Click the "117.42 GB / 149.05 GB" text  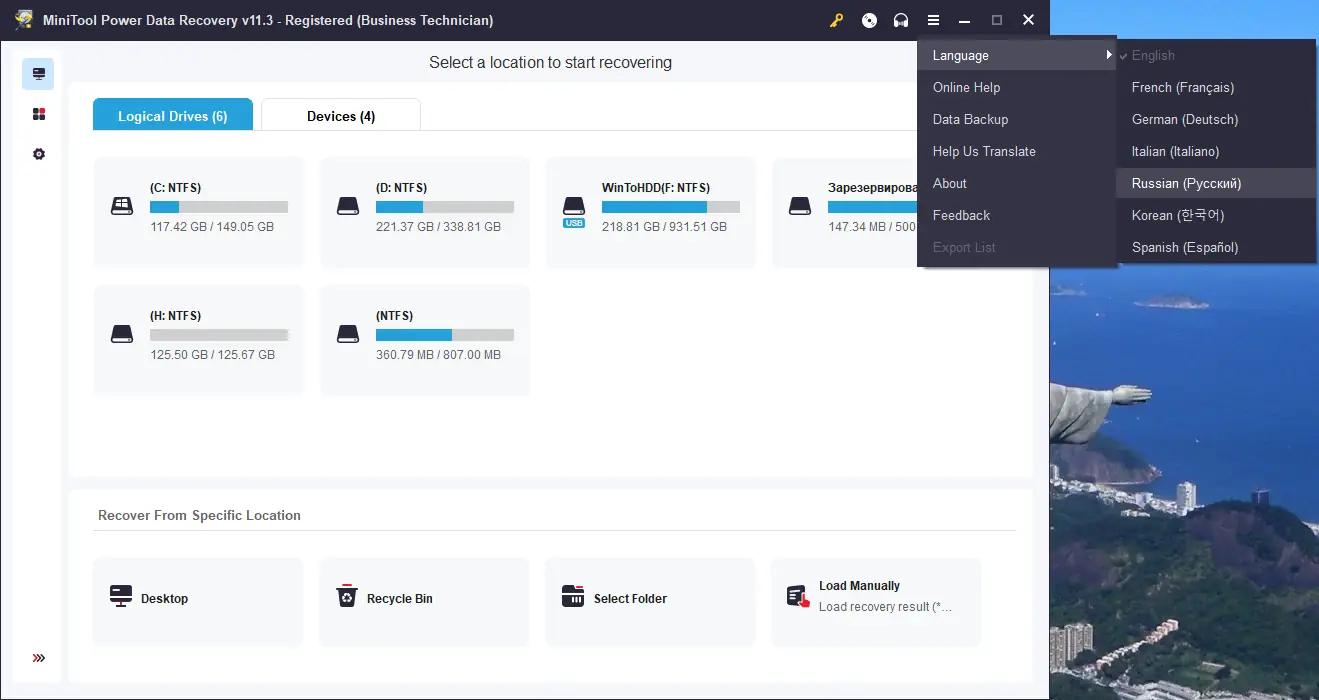coord(212,227)
